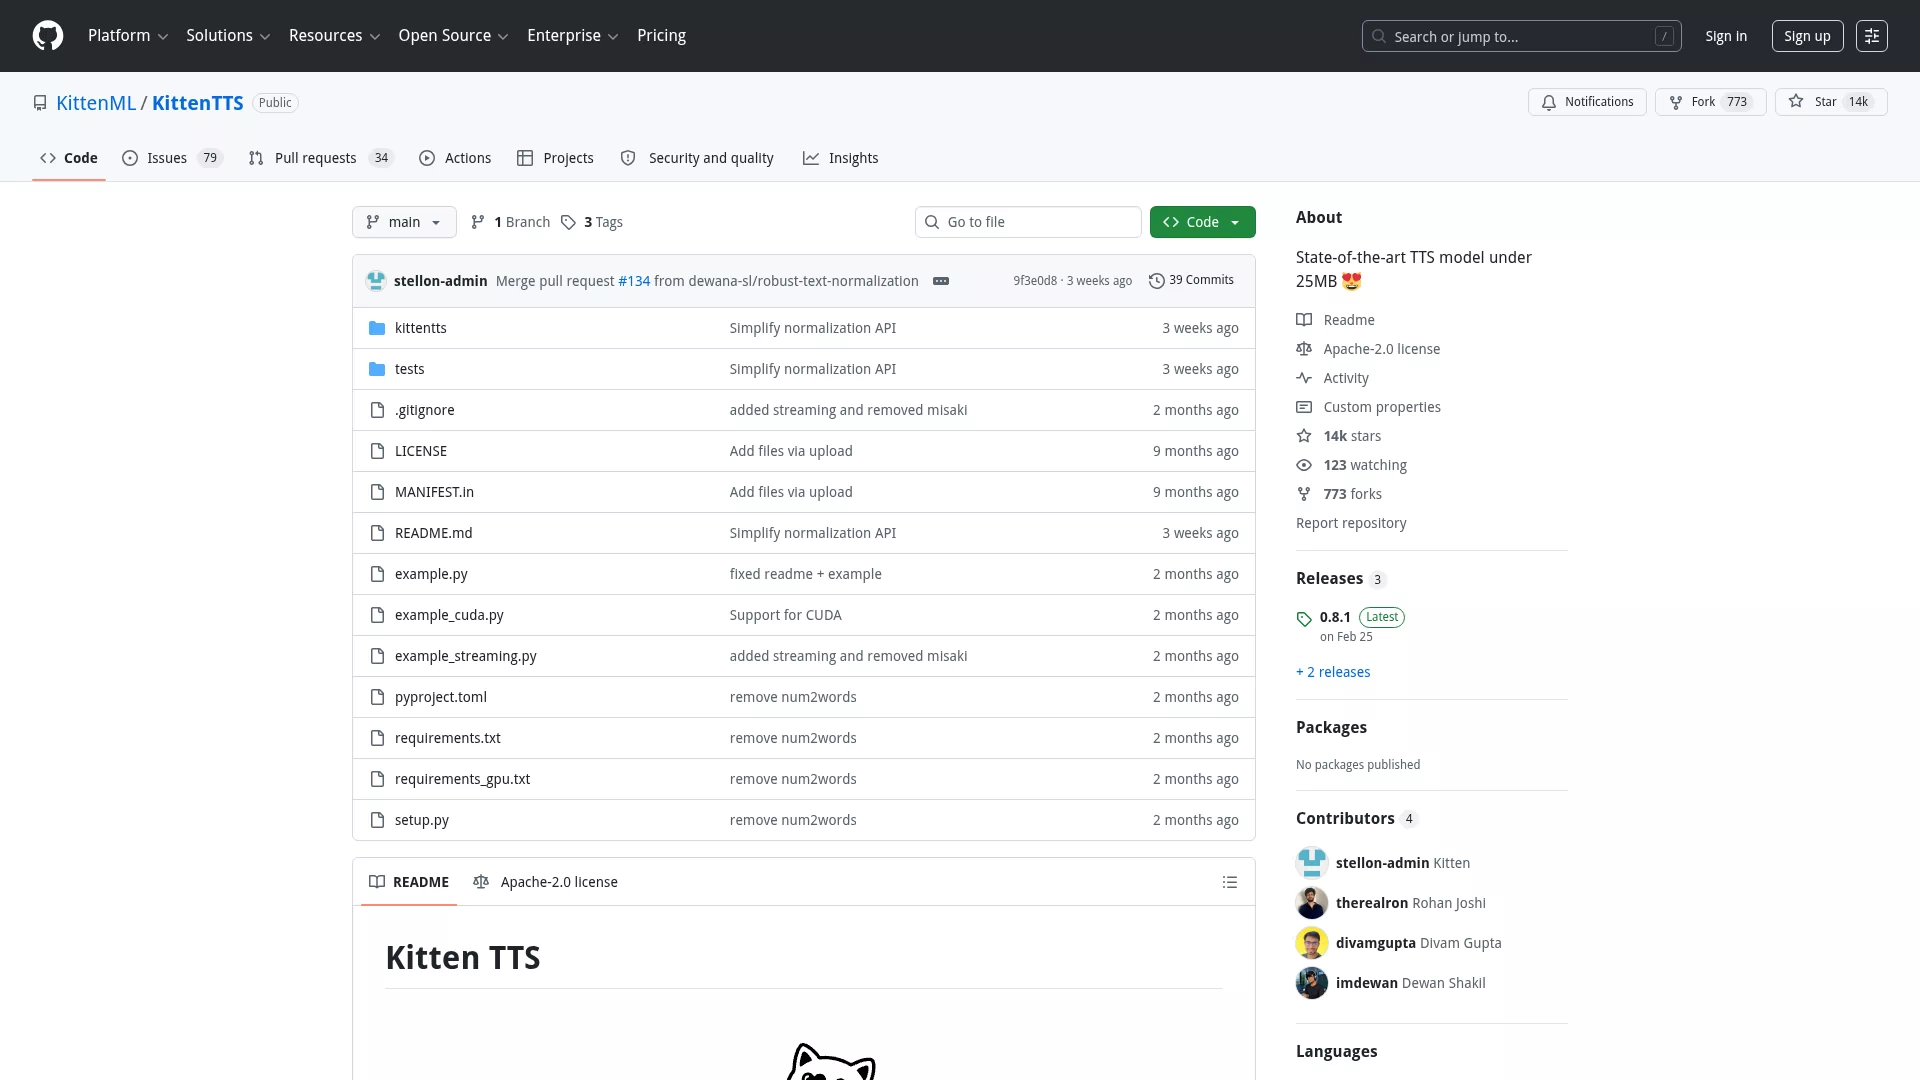Expand commit message ellipsis button
Viewport: 1920px width, 1080px height.
pos(941,281)
